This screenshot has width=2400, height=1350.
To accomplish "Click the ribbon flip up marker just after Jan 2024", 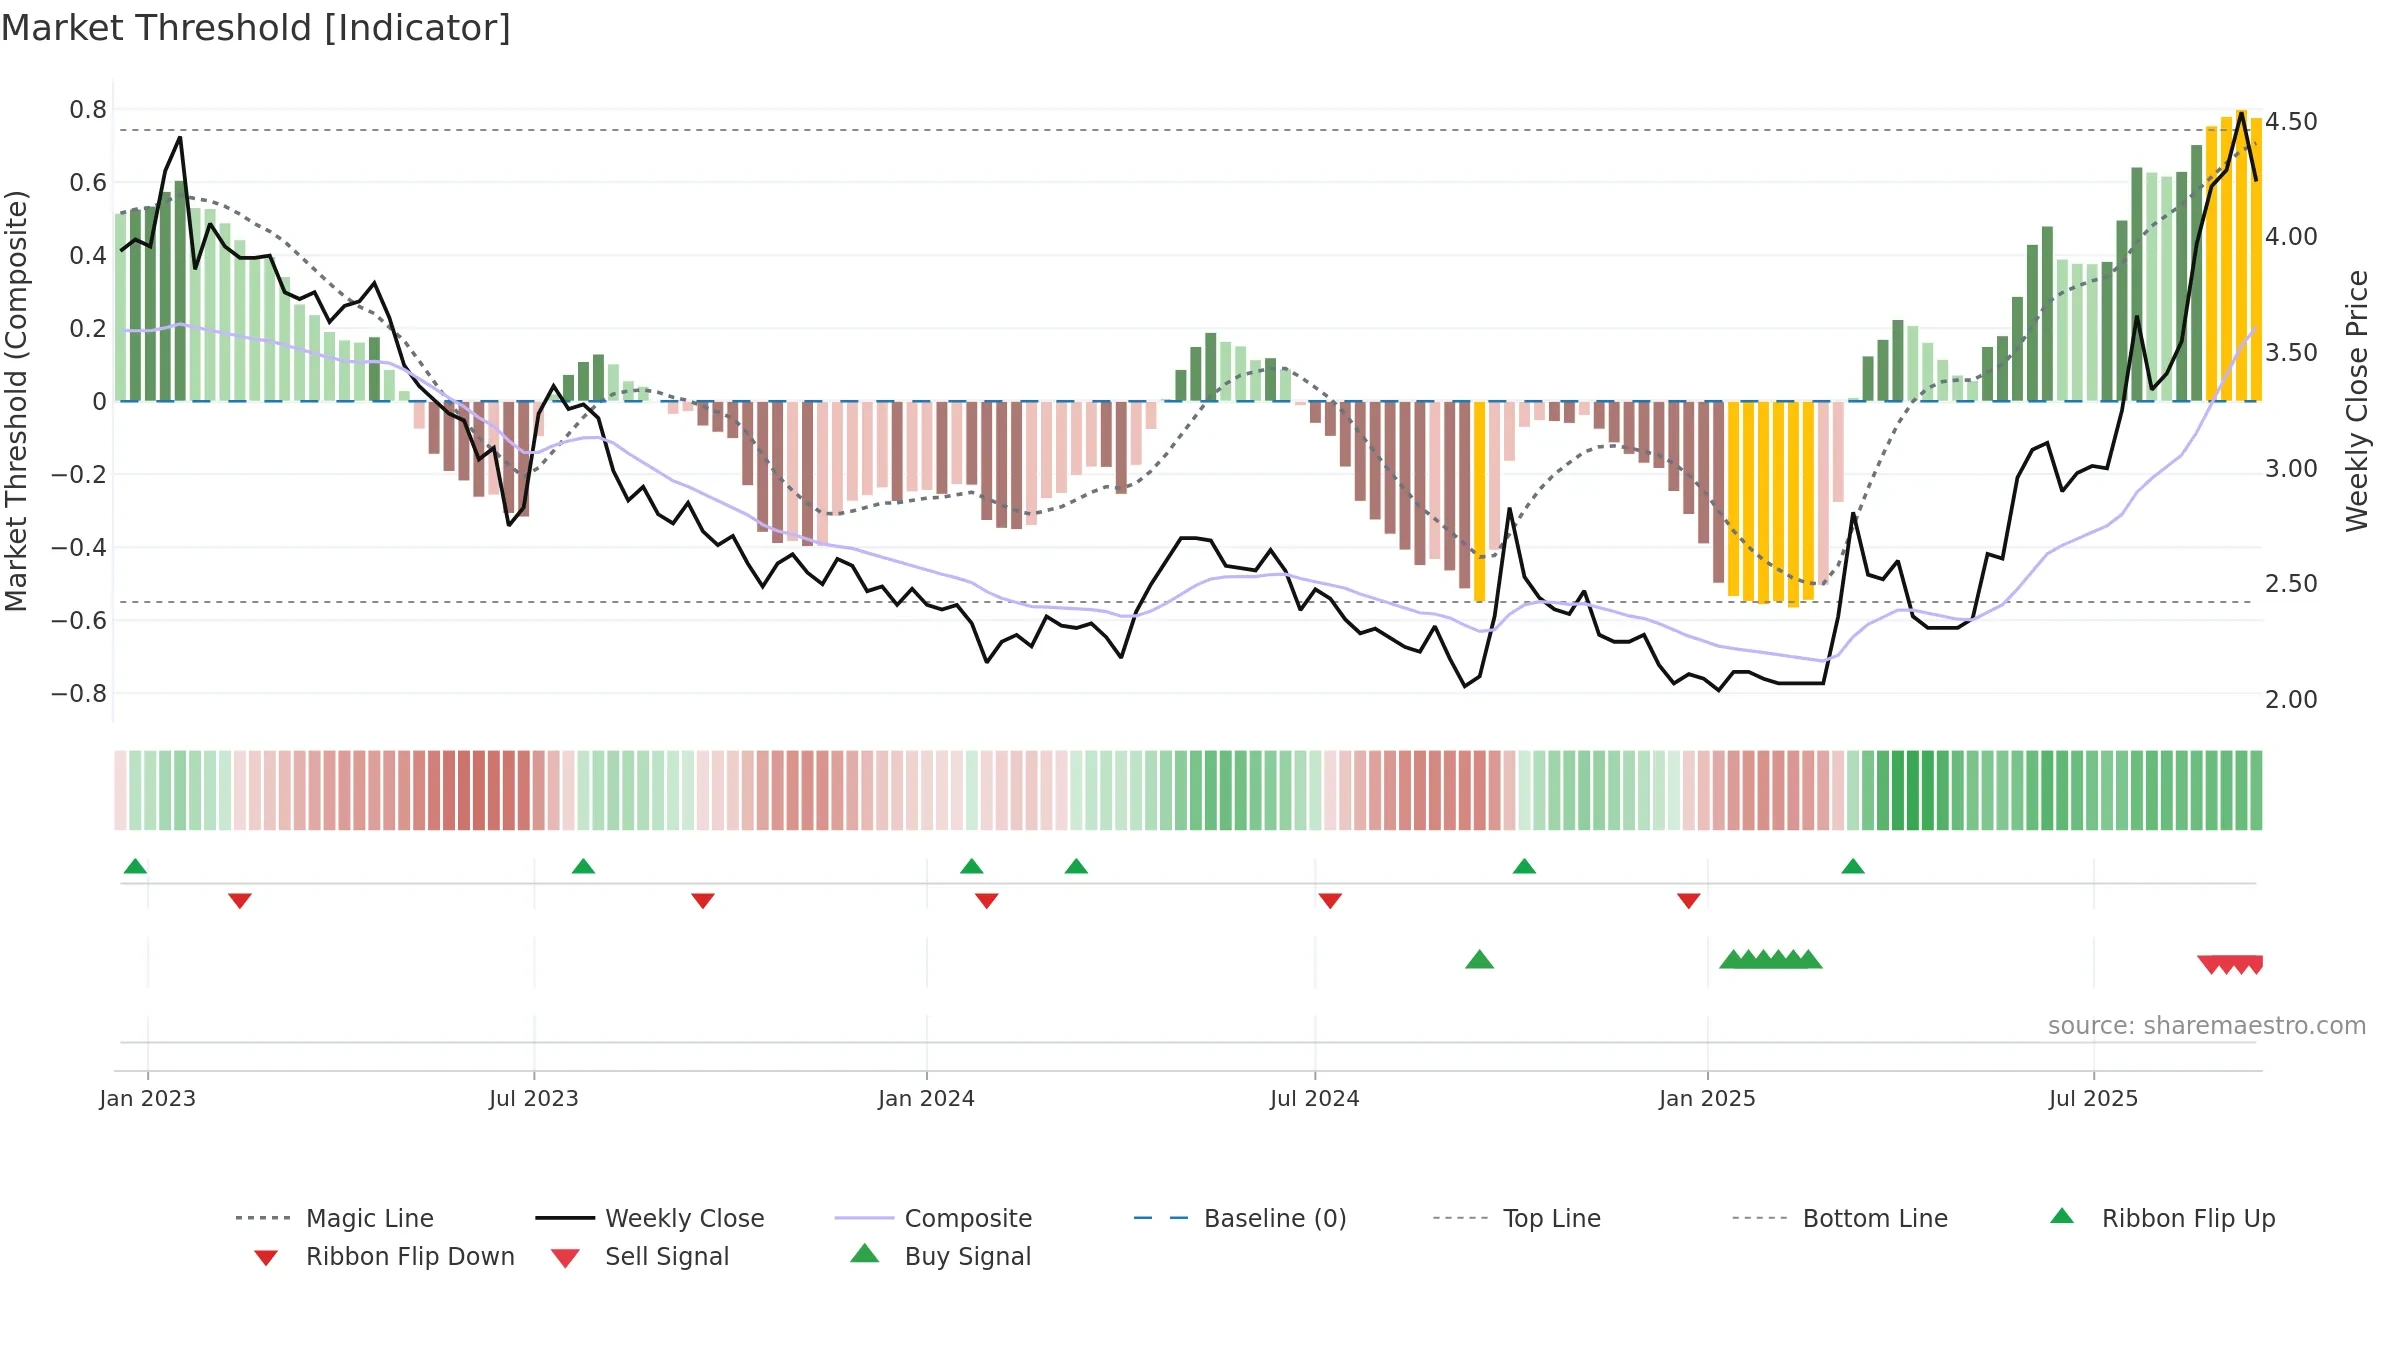I will point(972,866).
